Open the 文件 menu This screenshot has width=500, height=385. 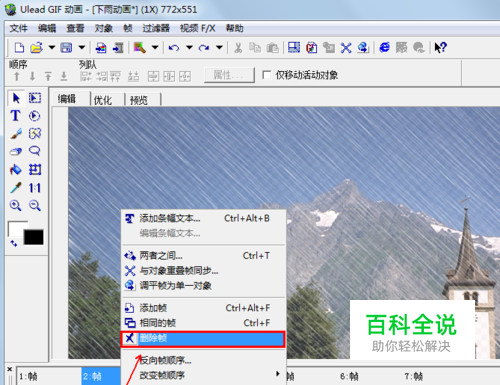18,28
